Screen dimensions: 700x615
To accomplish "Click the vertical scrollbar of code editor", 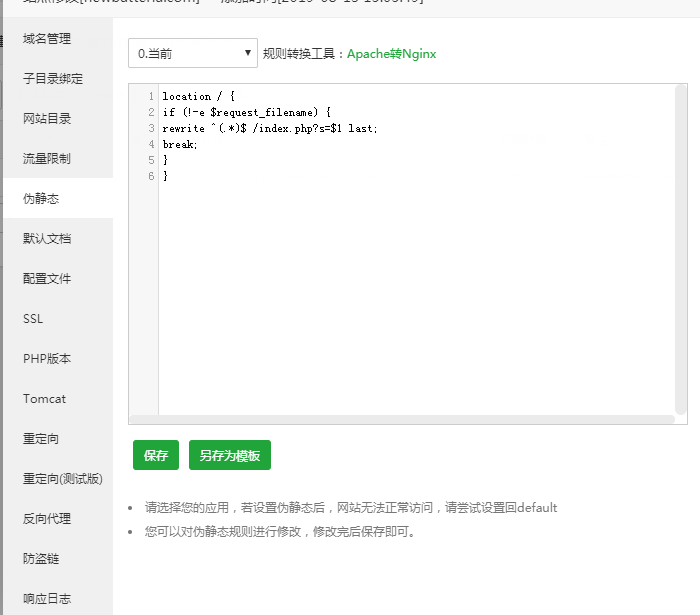I will (680, 250).
